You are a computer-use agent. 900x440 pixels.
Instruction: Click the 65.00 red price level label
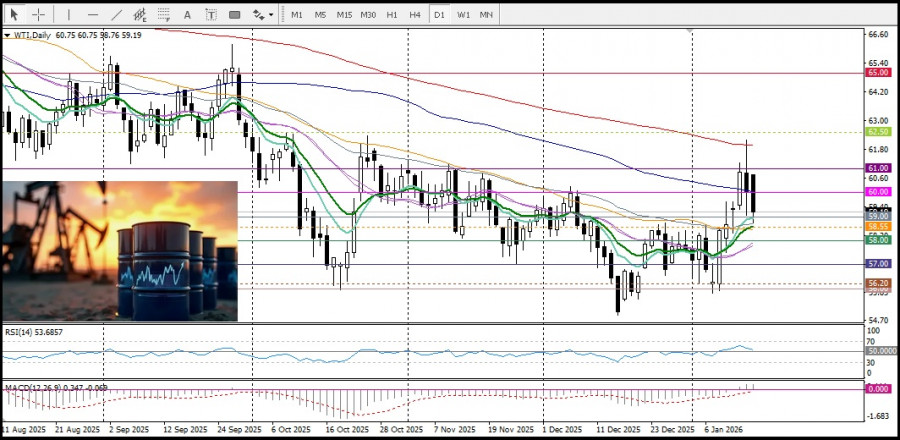point(878,73)
